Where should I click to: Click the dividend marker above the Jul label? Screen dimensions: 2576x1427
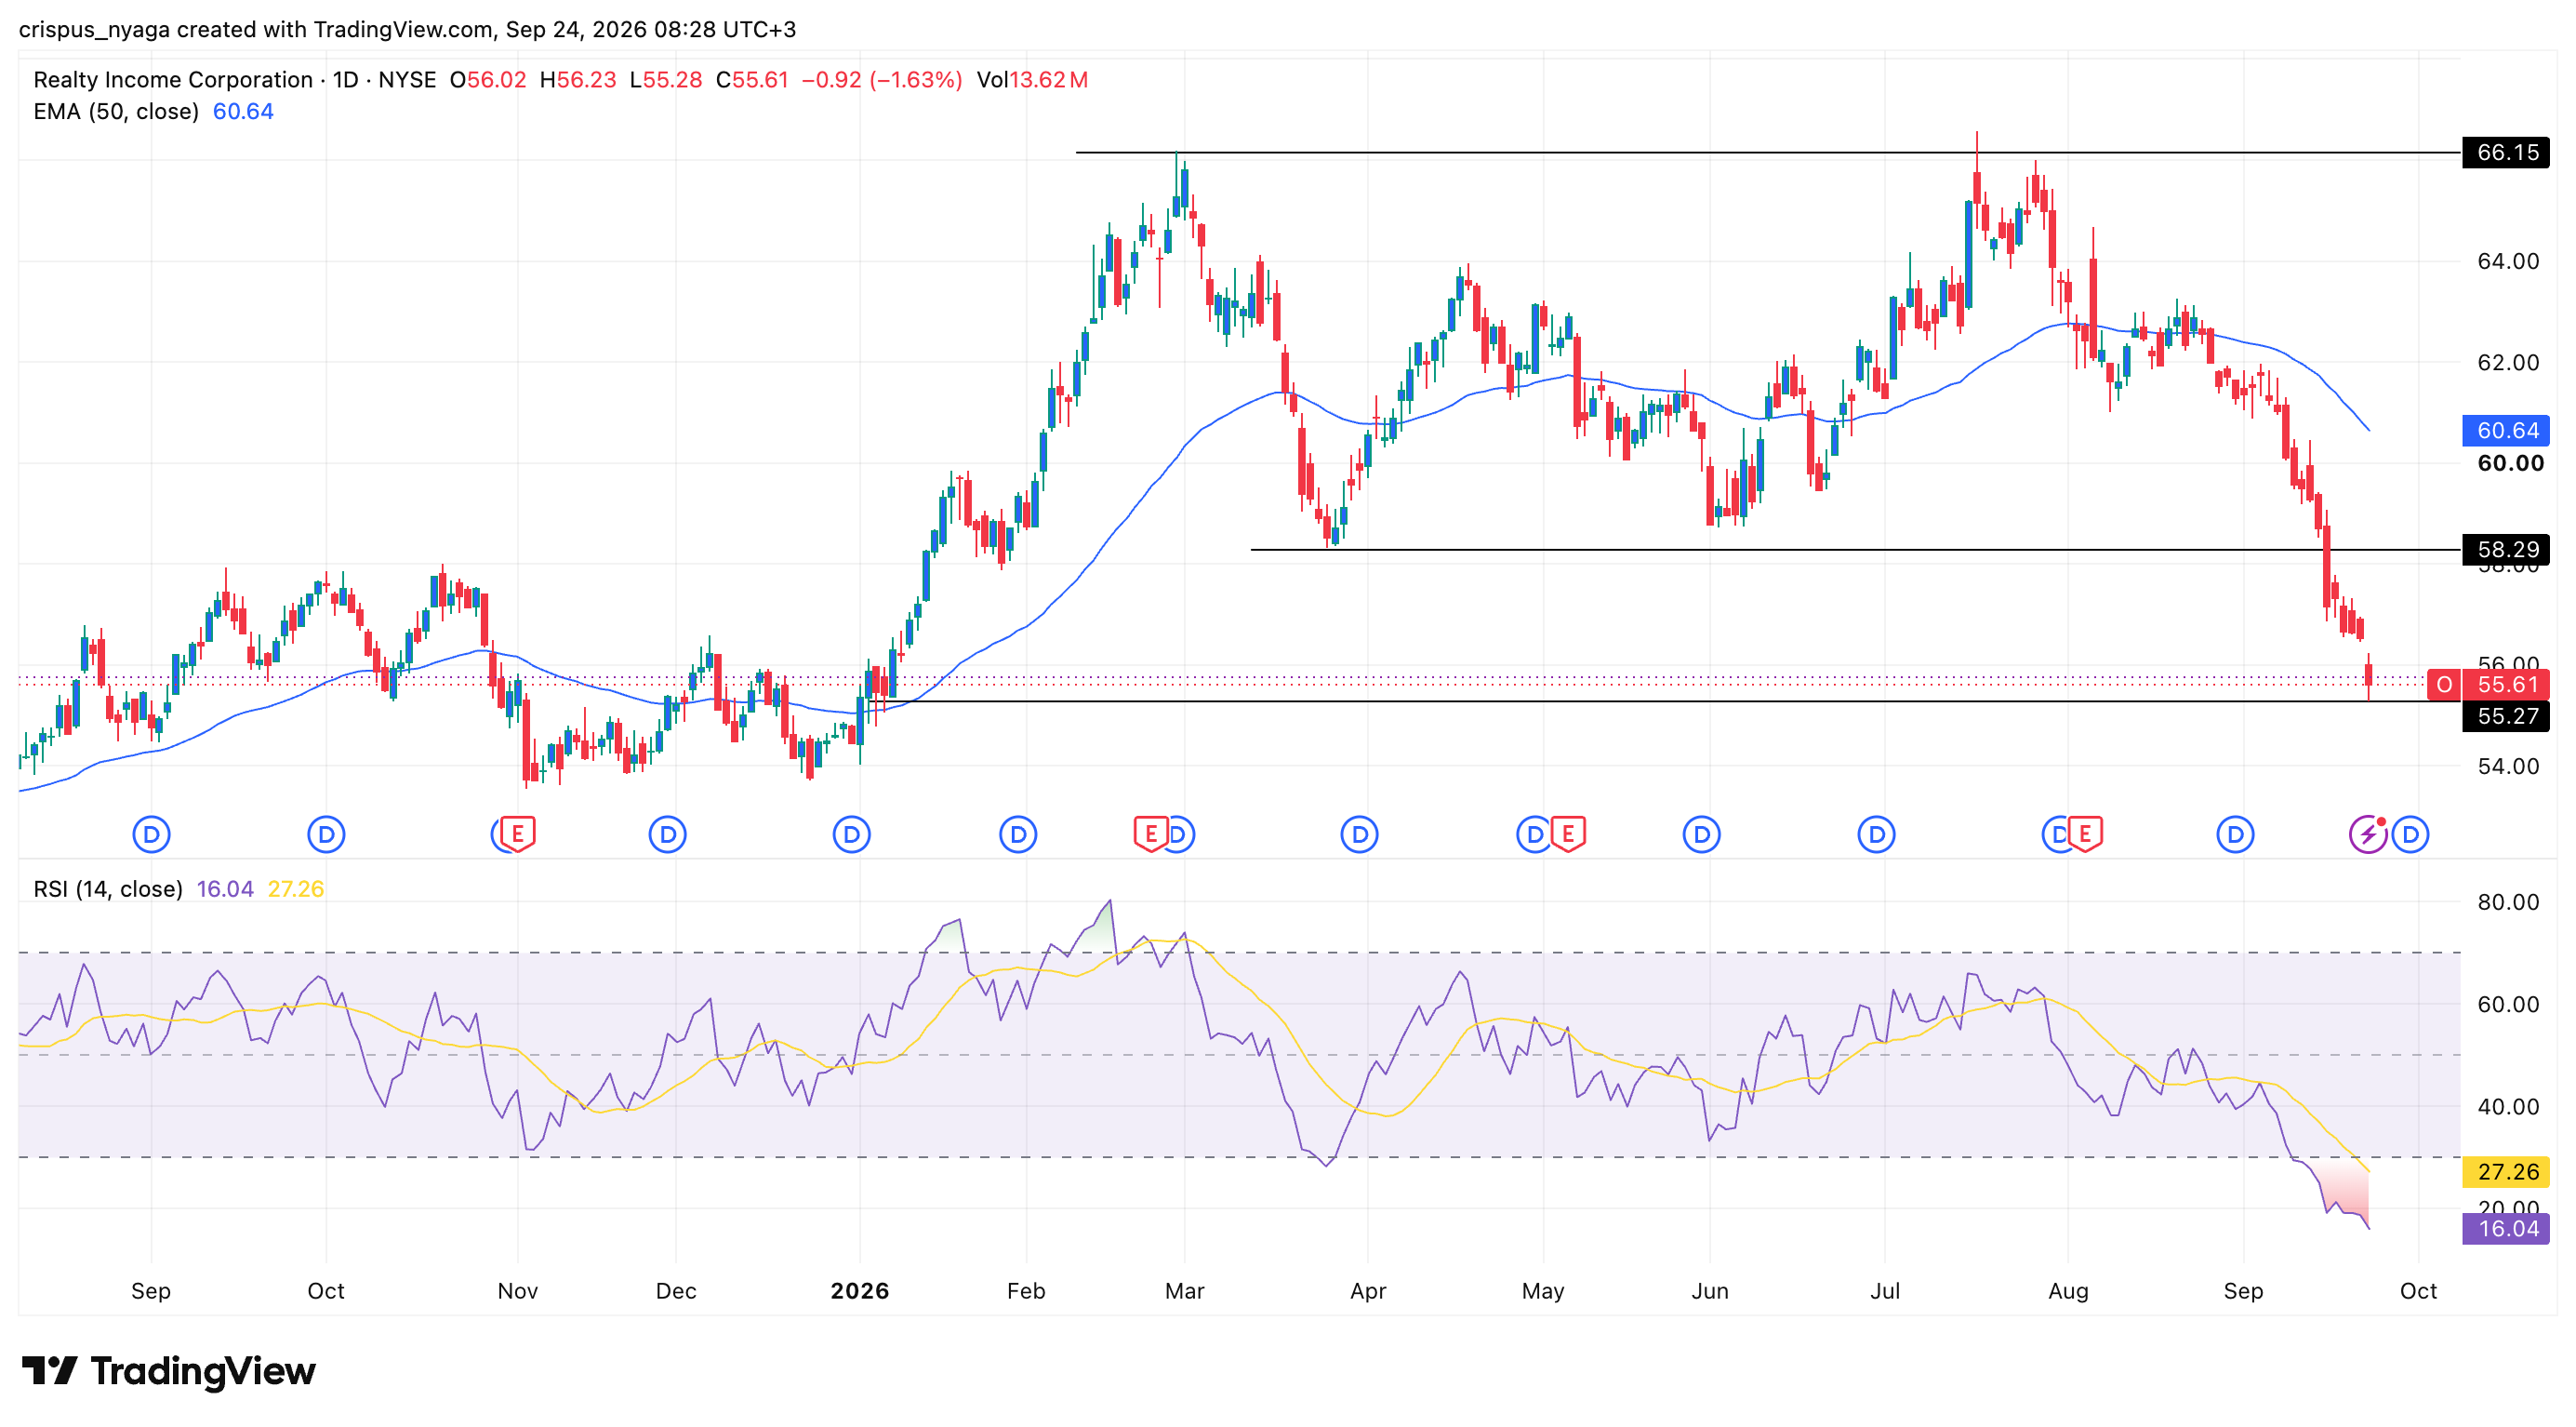coord(1876,834)
